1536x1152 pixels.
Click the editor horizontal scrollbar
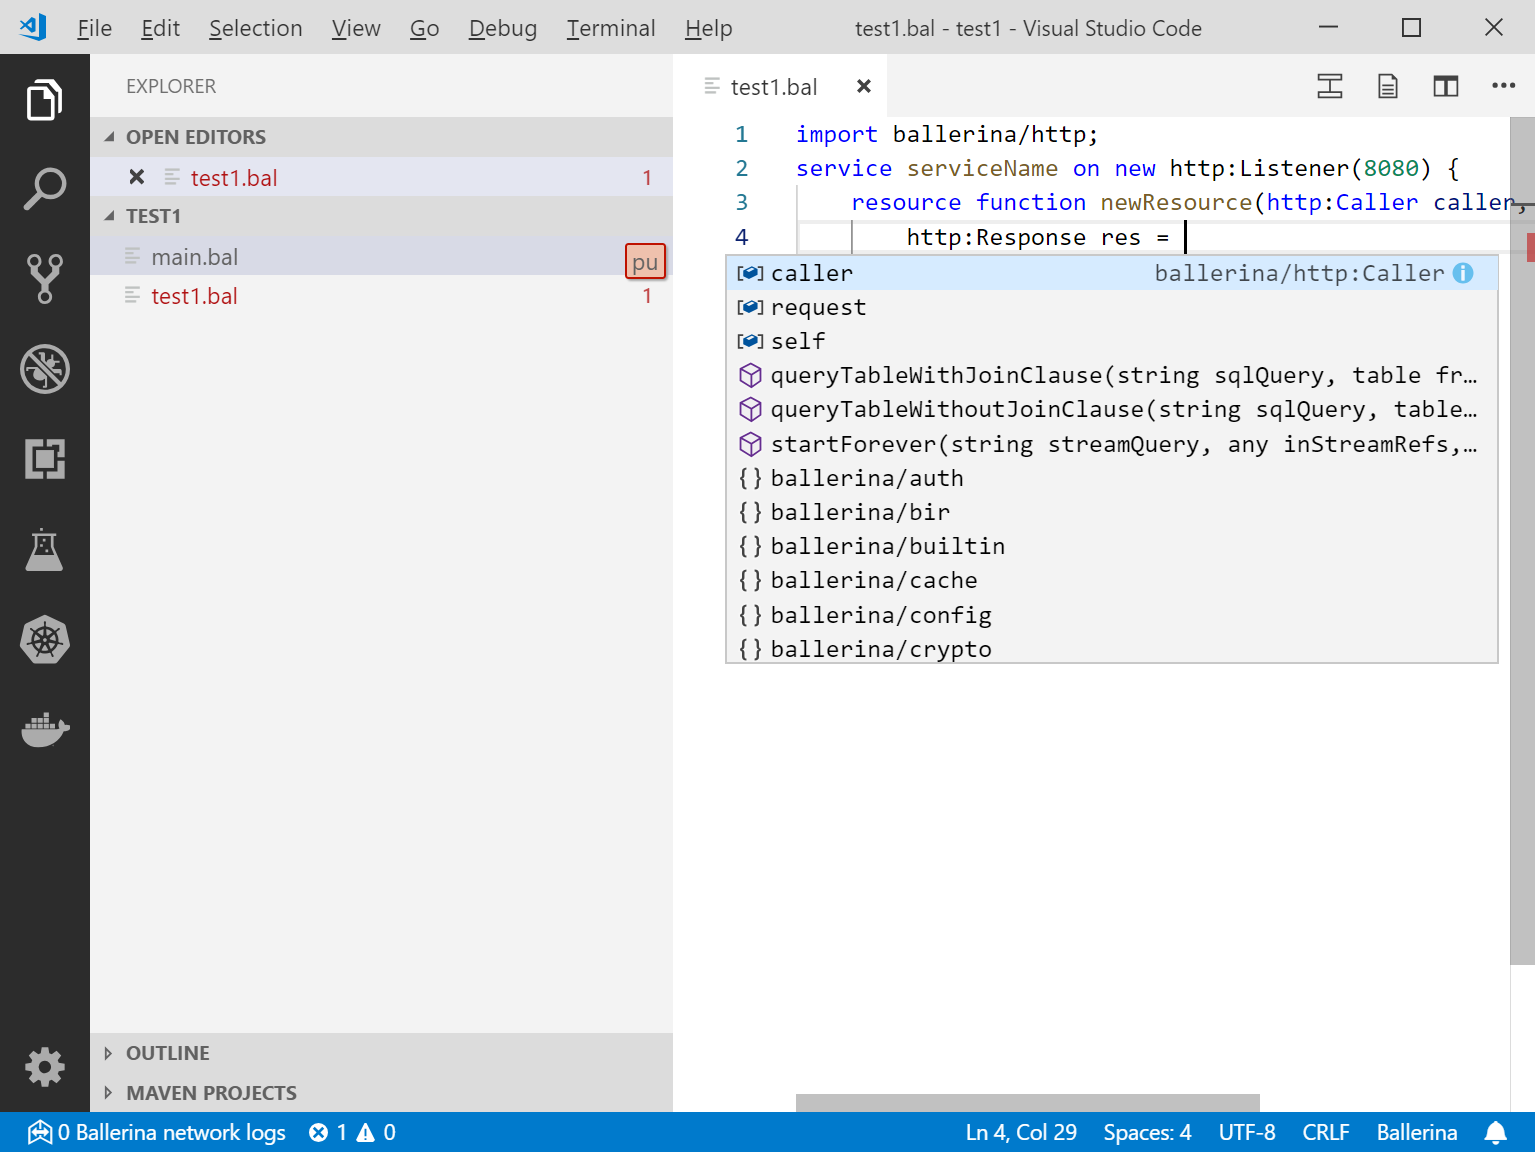coord(1027,1103)
